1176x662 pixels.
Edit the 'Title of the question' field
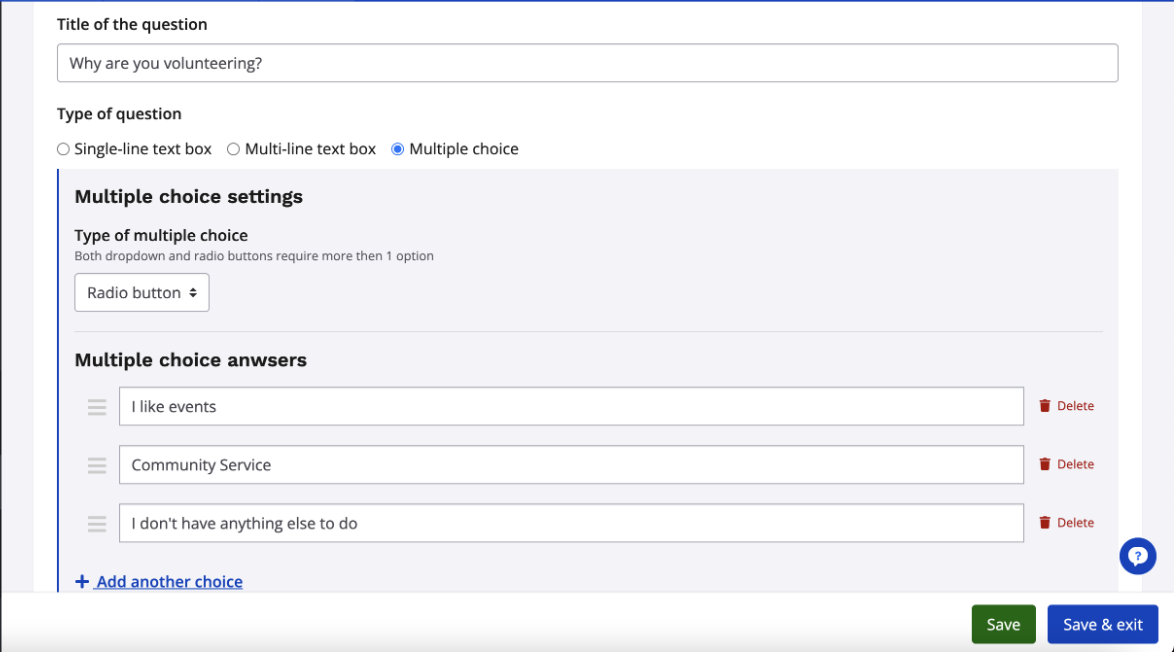[587, 63]
